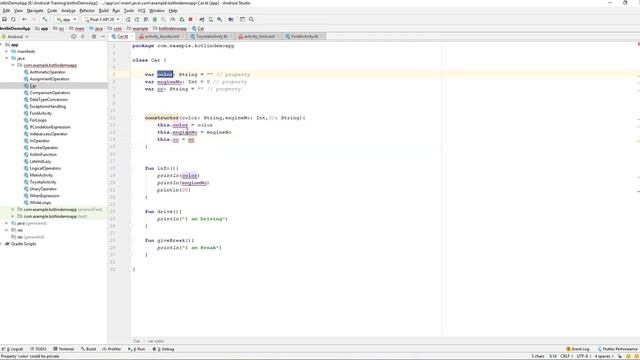Click the Debug bug icon in toolbar
The height and width of the screenshot is (360, 640).
pos(155,19)
